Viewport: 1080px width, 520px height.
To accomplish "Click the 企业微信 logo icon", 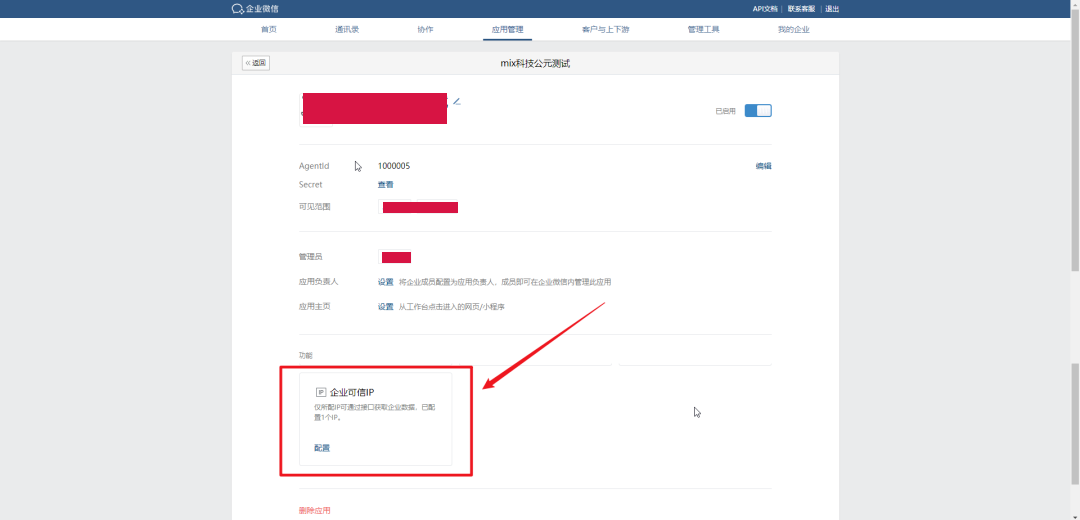I will 238,9.
